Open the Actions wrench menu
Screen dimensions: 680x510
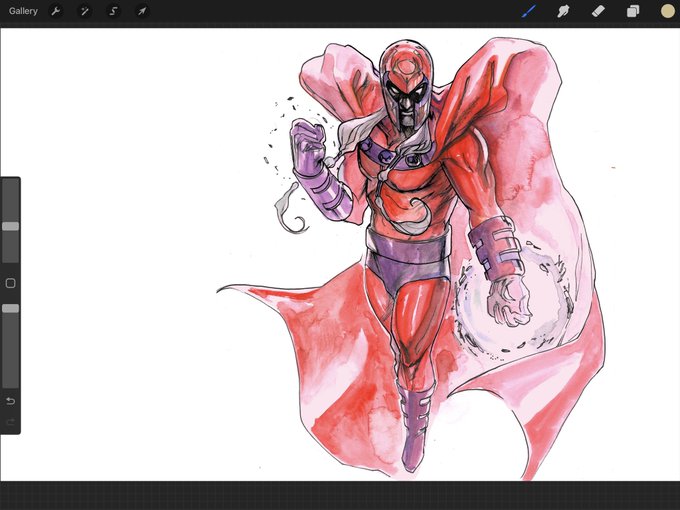[56, 11]
